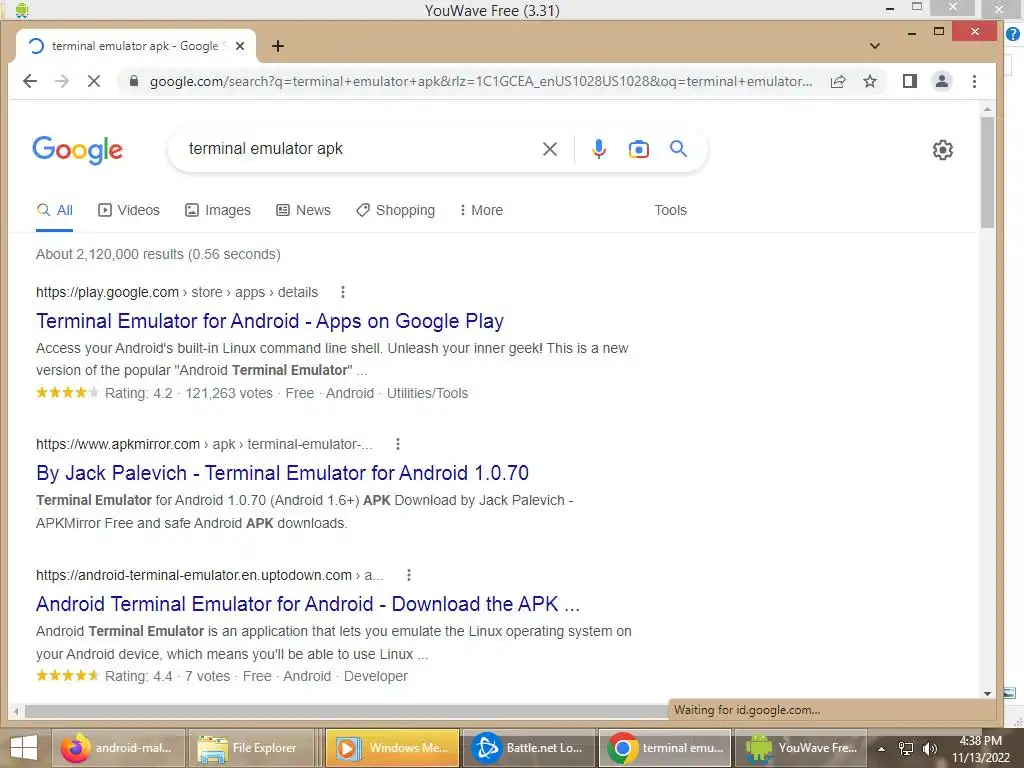Show hidden system tray icons
This screenshot has width=1024, height=768.
click(881, 748)
